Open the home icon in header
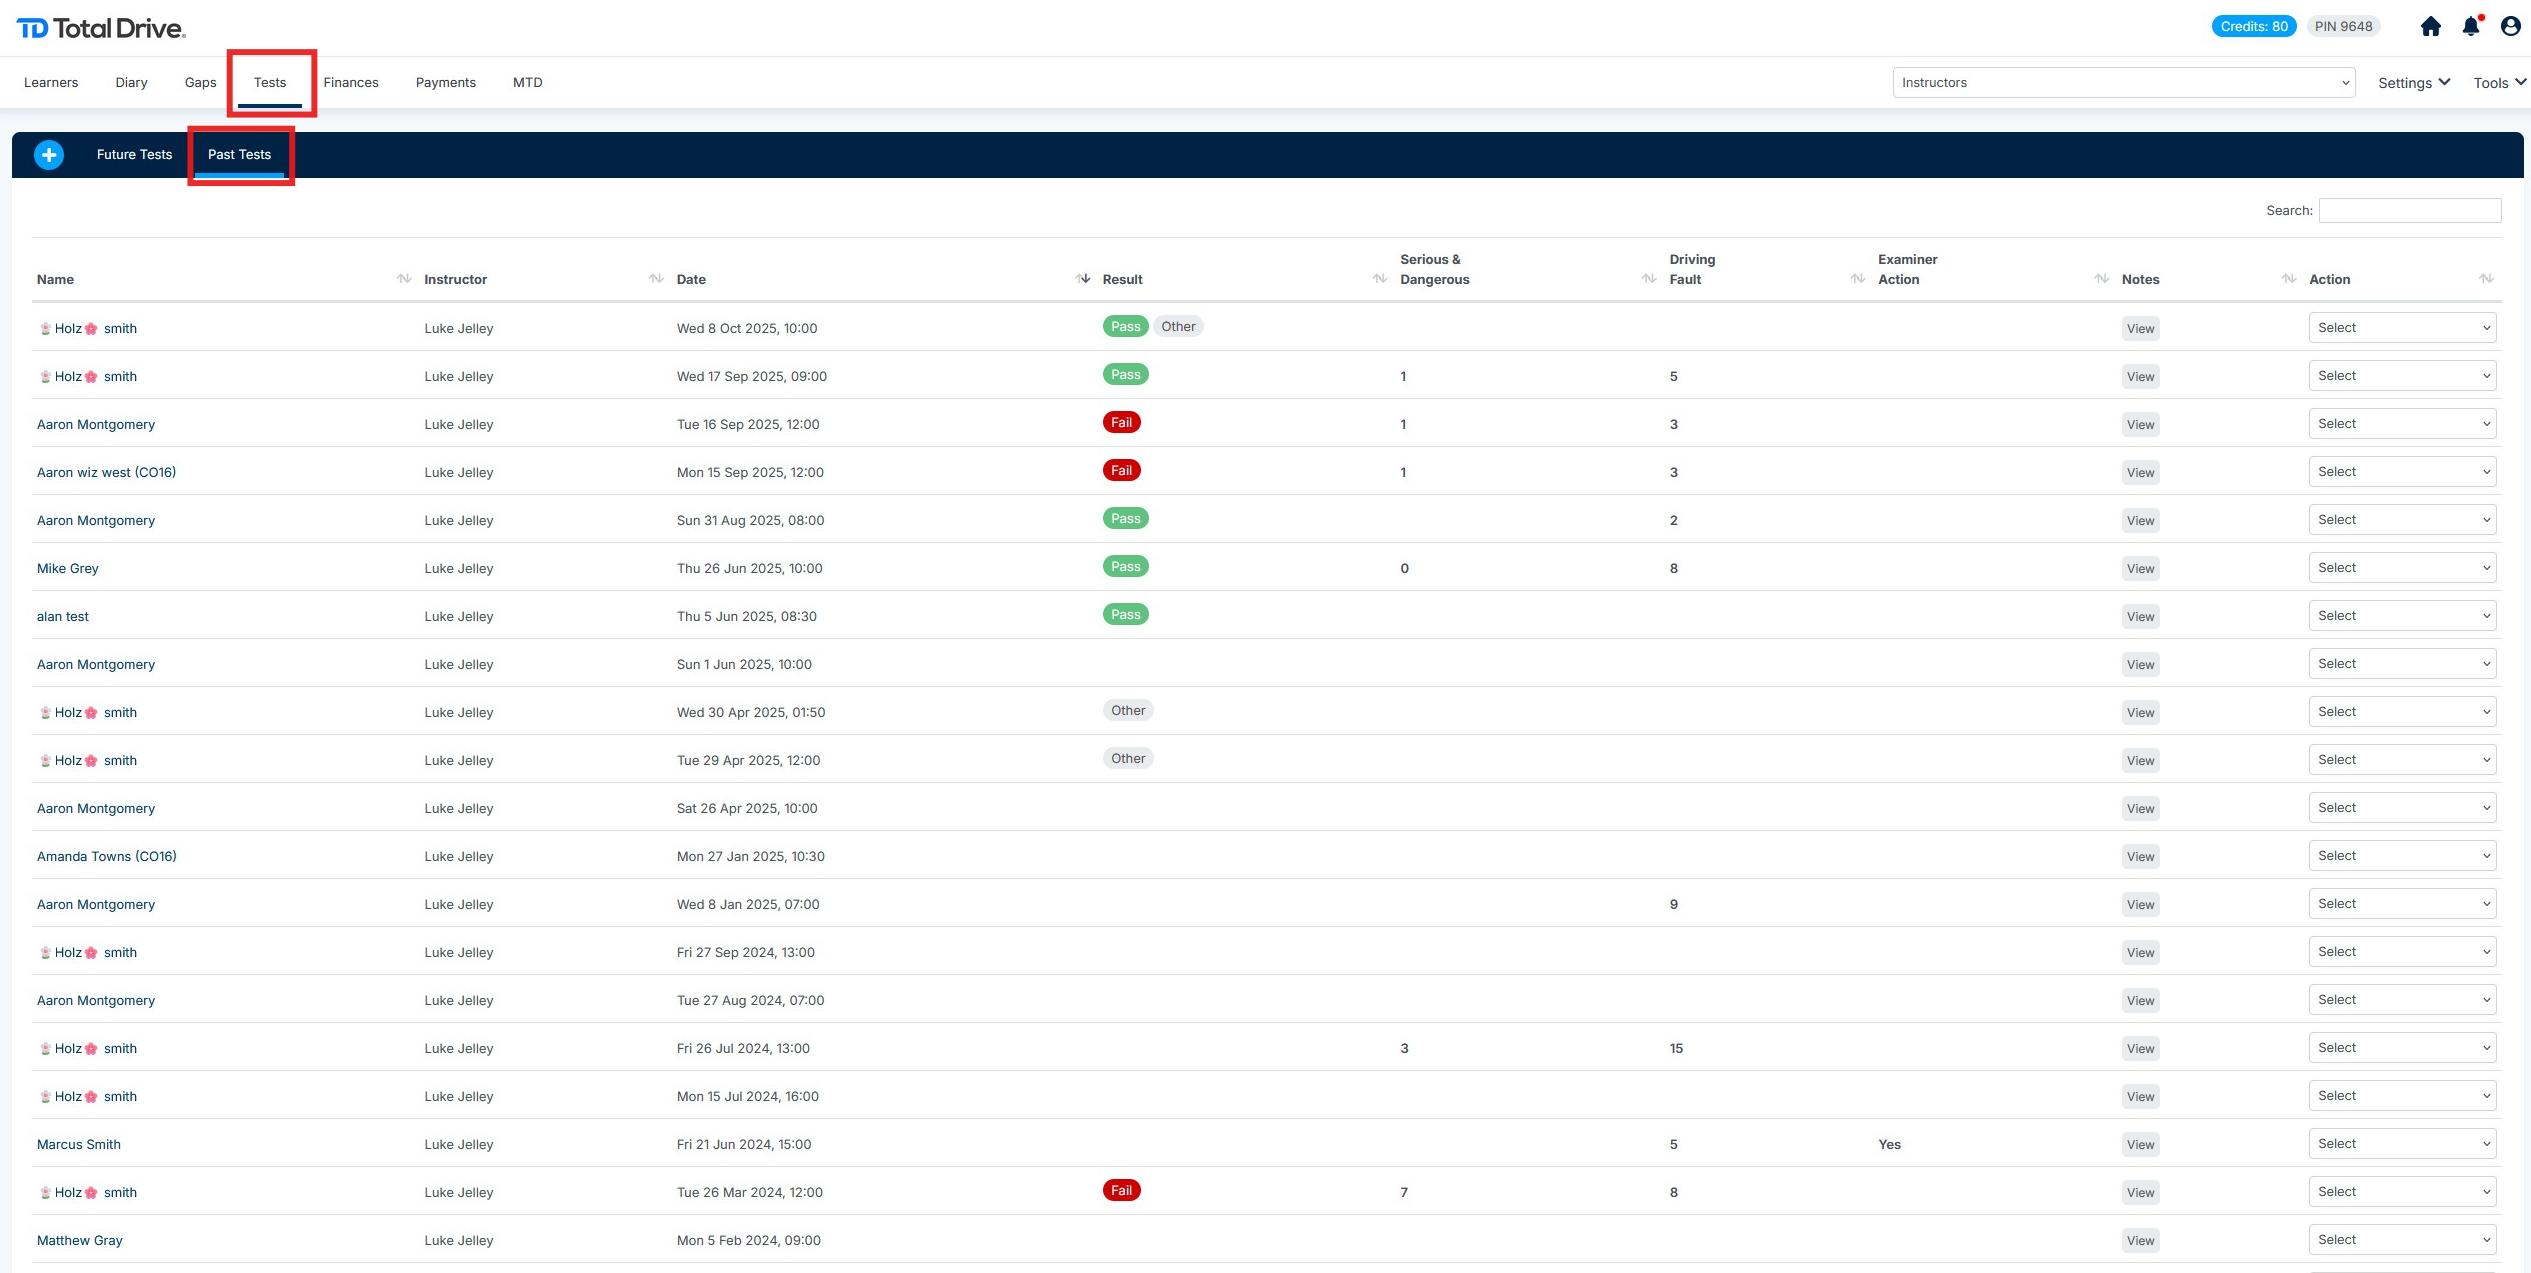This screenshot has width=2531, height=1273. click(2430, 27)
